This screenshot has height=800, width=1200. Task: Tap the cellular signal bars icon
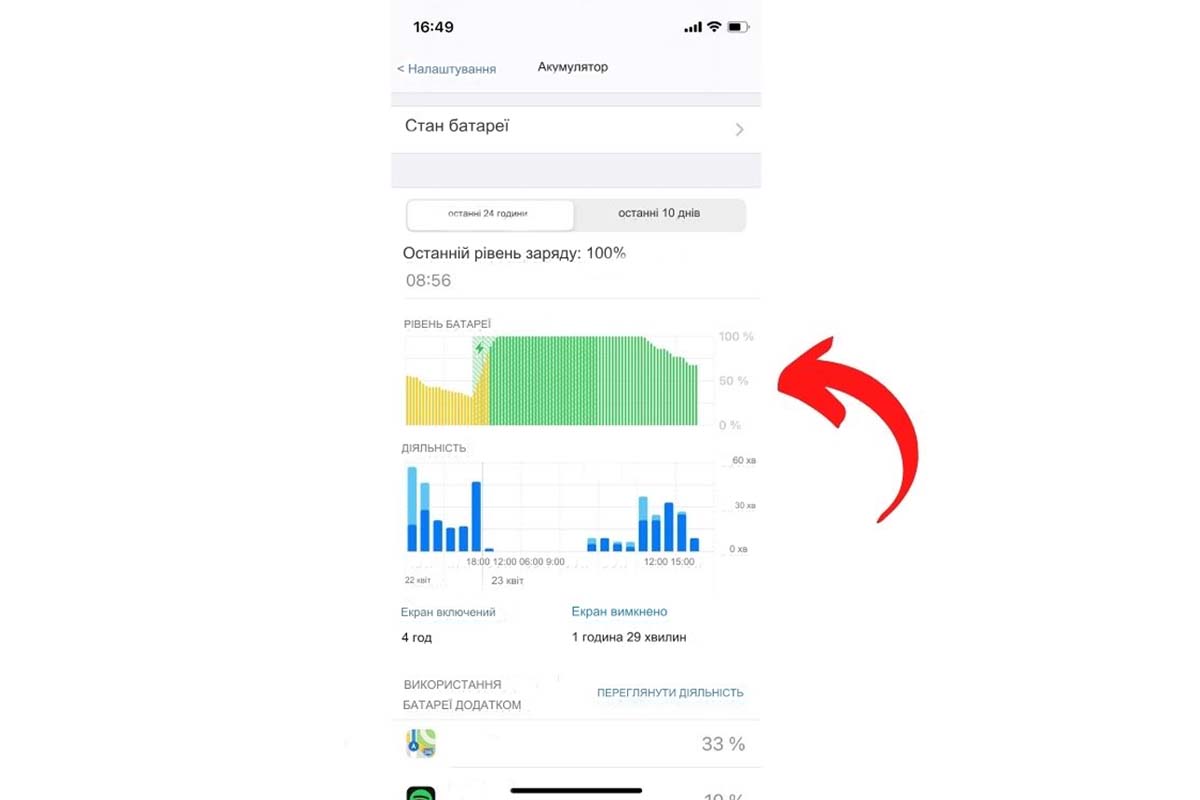click(x=693, y=27)
